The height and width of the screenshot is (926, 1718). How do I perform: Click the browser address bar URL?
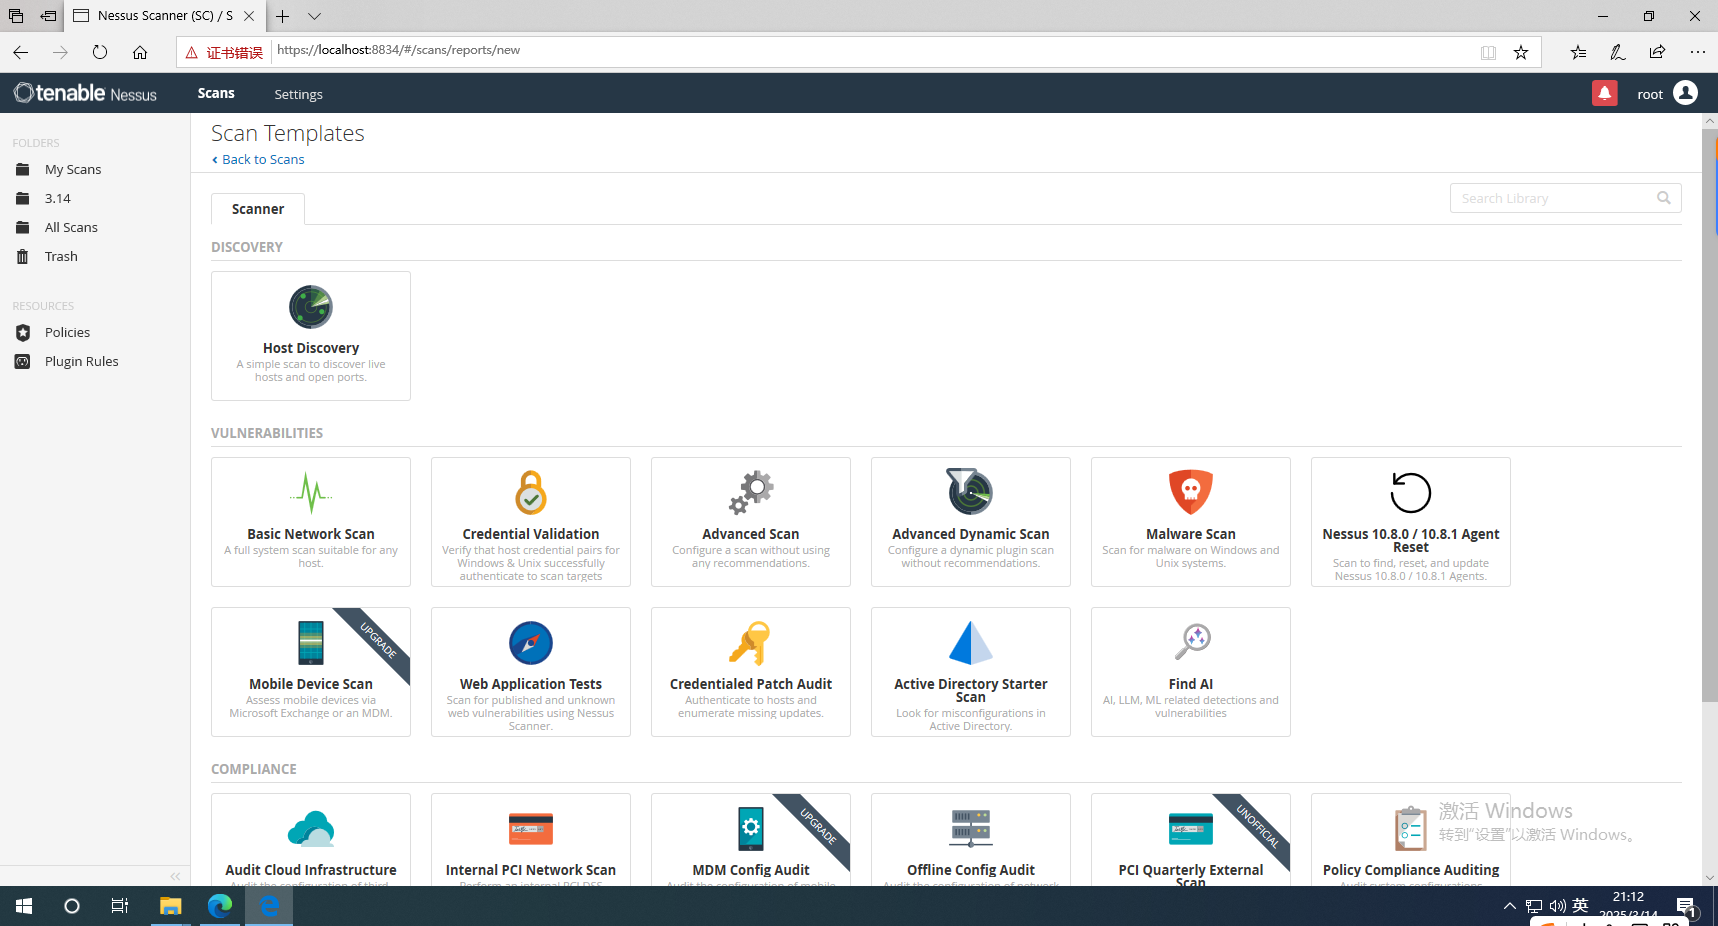click(398, 50)
